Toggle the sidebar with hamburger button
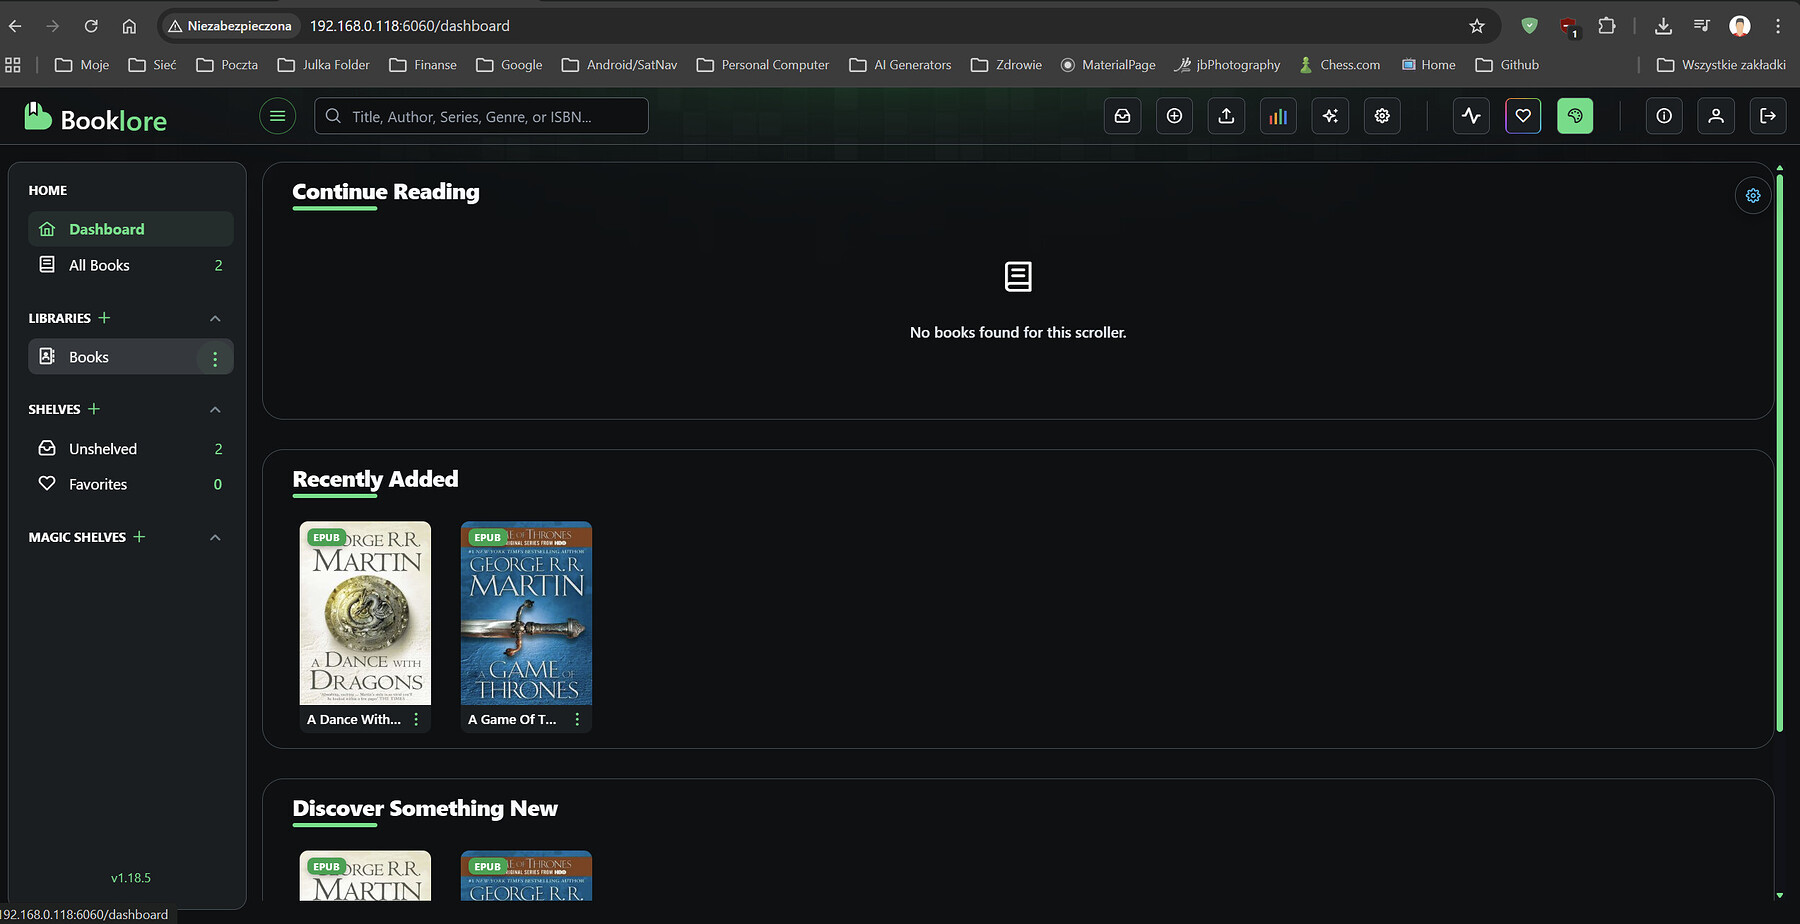 point(278,116)
